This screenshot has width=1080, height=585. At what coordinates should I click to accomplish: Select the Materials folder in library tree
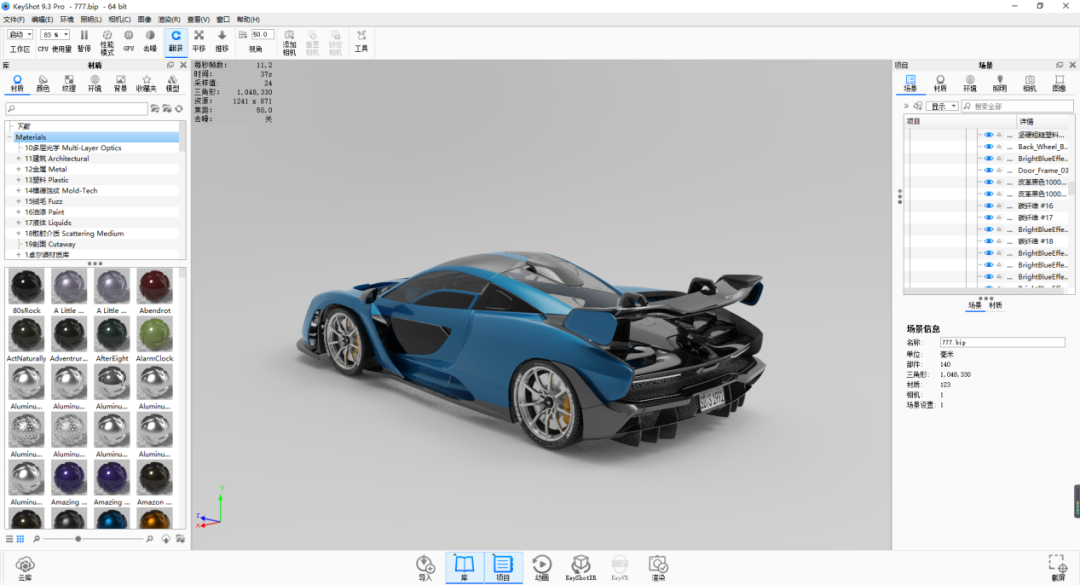96,137
